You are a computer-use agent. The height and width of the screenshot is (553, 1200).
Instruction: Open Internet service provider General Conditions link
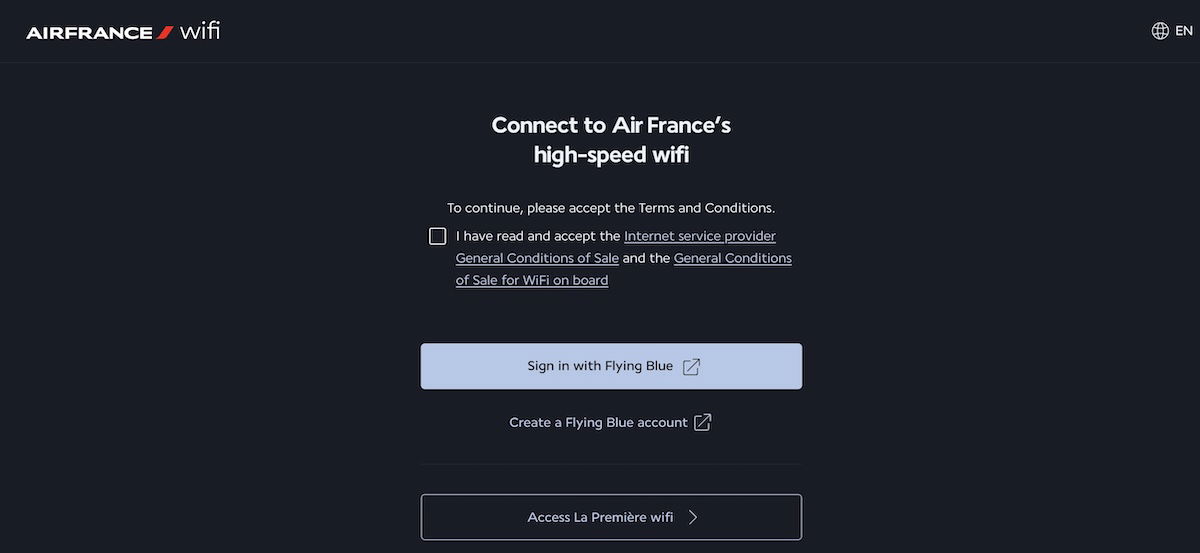coord(699,236)
